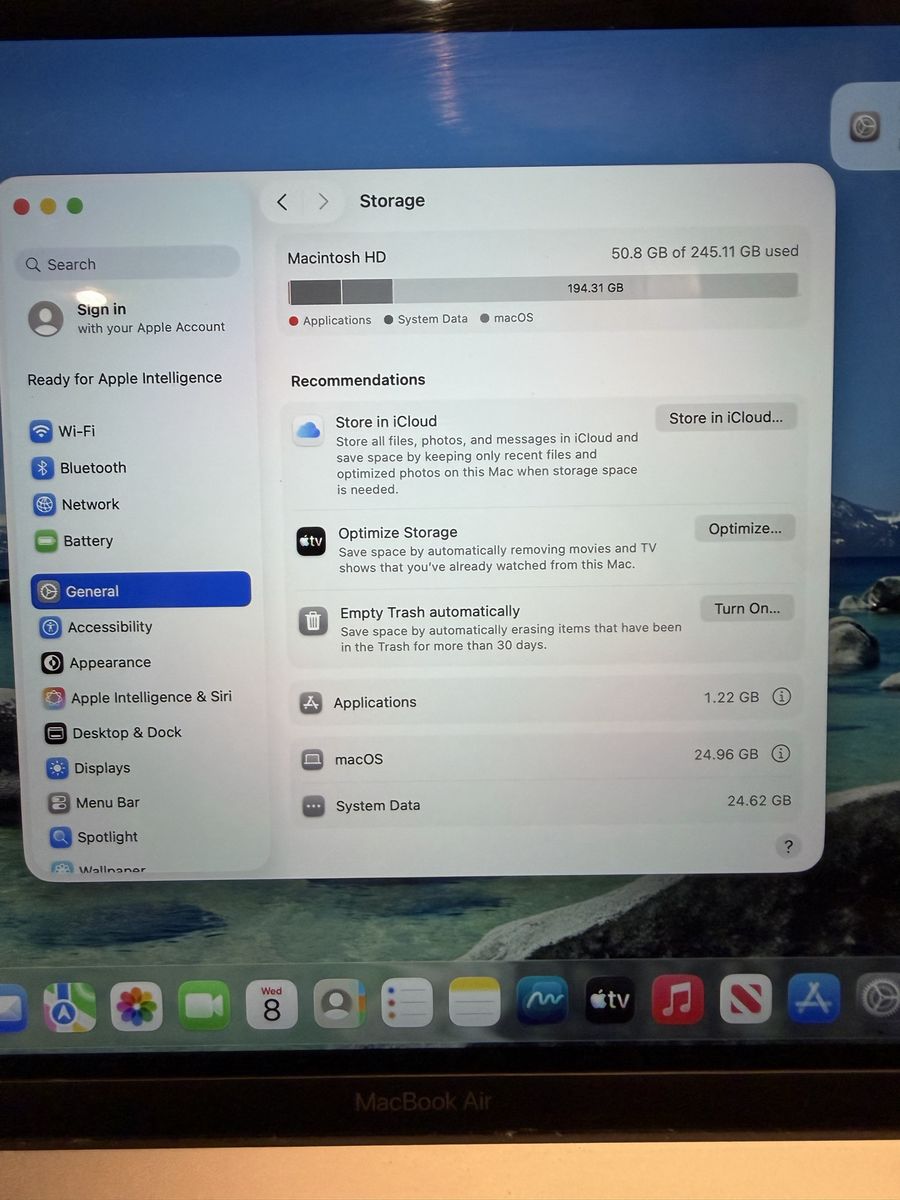
Task: Go to Apple Intelligence & Siri settings
Action: tap(150, 697)
